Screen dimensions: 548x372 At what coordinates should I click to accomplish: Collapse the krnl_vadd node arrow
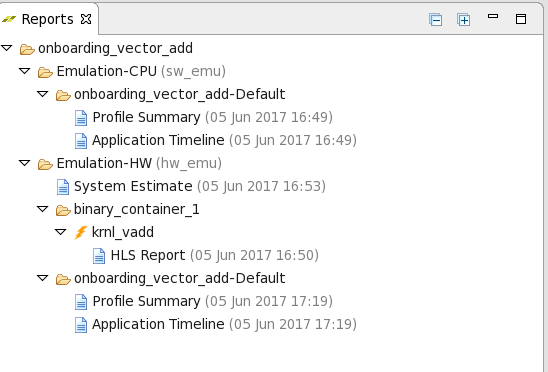point(60,232)
